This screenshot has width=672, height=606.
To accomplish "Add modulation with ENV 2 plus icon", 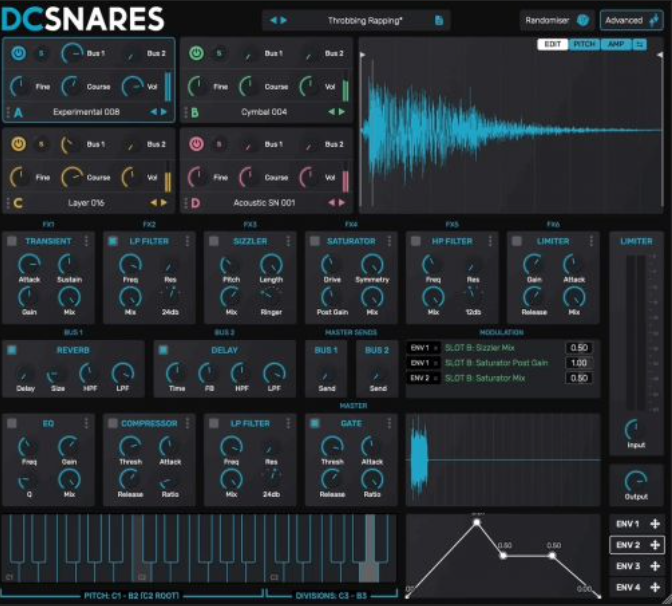I will click(x=655, y=545).
